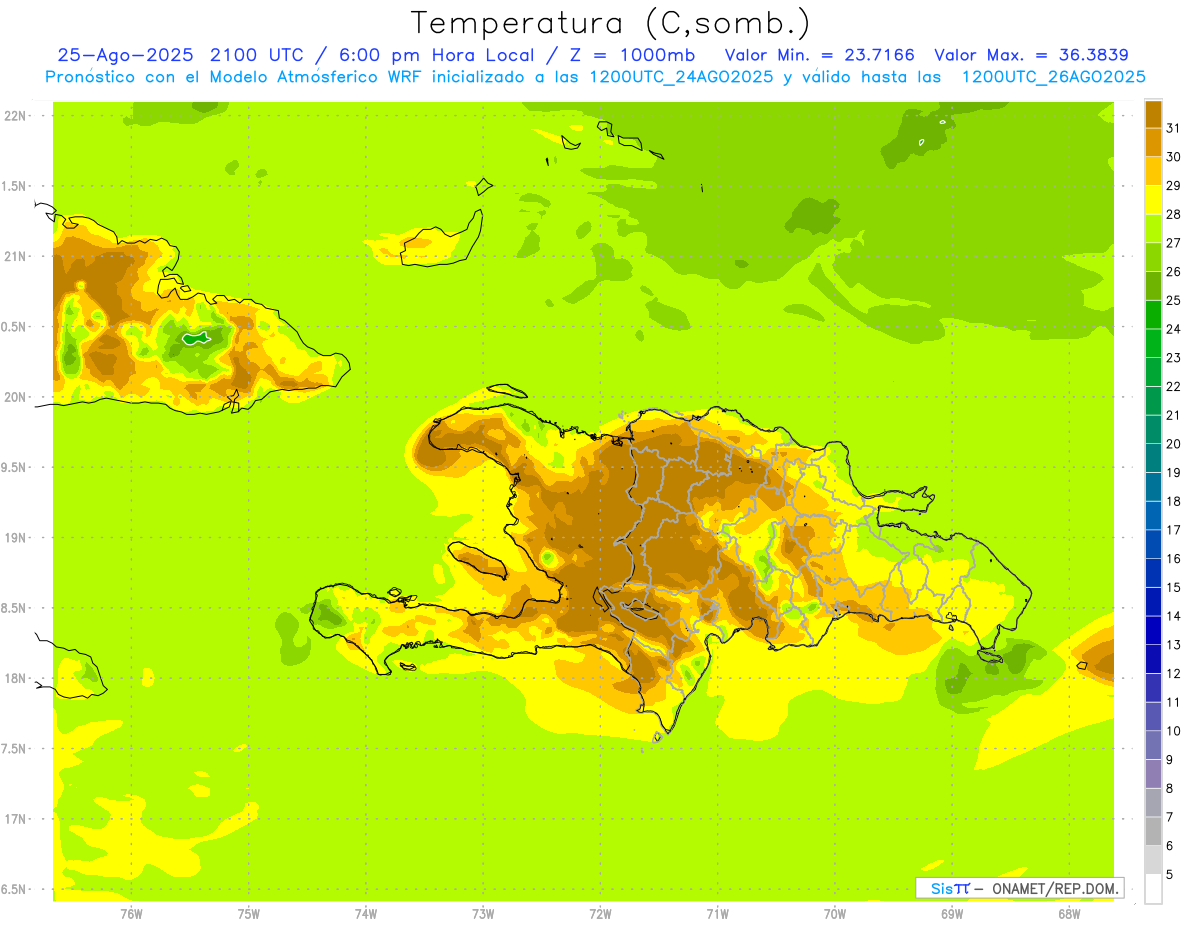The width and height of the screenshot is (1200, 927).
Task: Click 'Valor Min. = 23.7166' value
Action: 819,56
